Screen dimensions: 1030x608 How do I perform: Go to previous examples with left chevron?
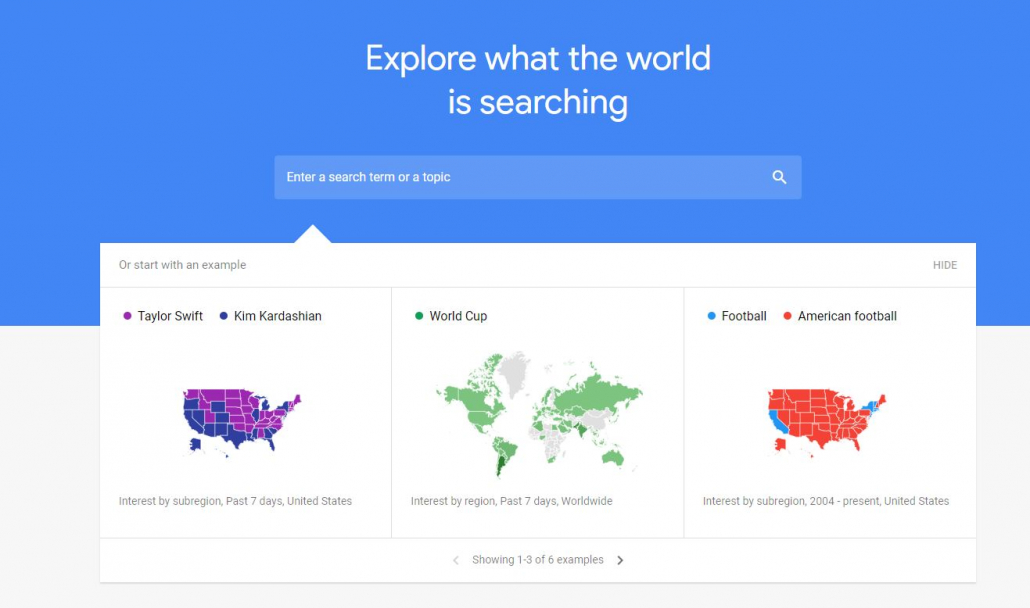(x=456, y=560)
